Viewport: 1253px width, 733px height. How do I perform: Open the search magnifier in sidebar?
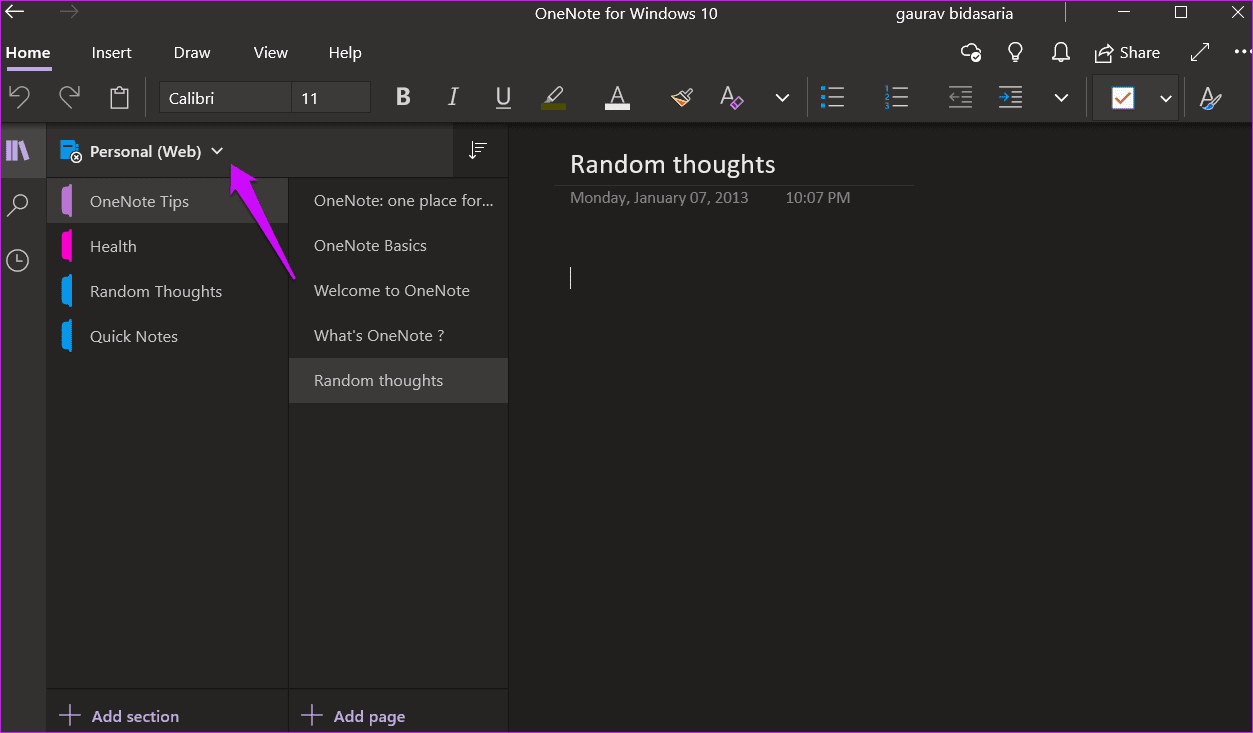pos(18,206)
